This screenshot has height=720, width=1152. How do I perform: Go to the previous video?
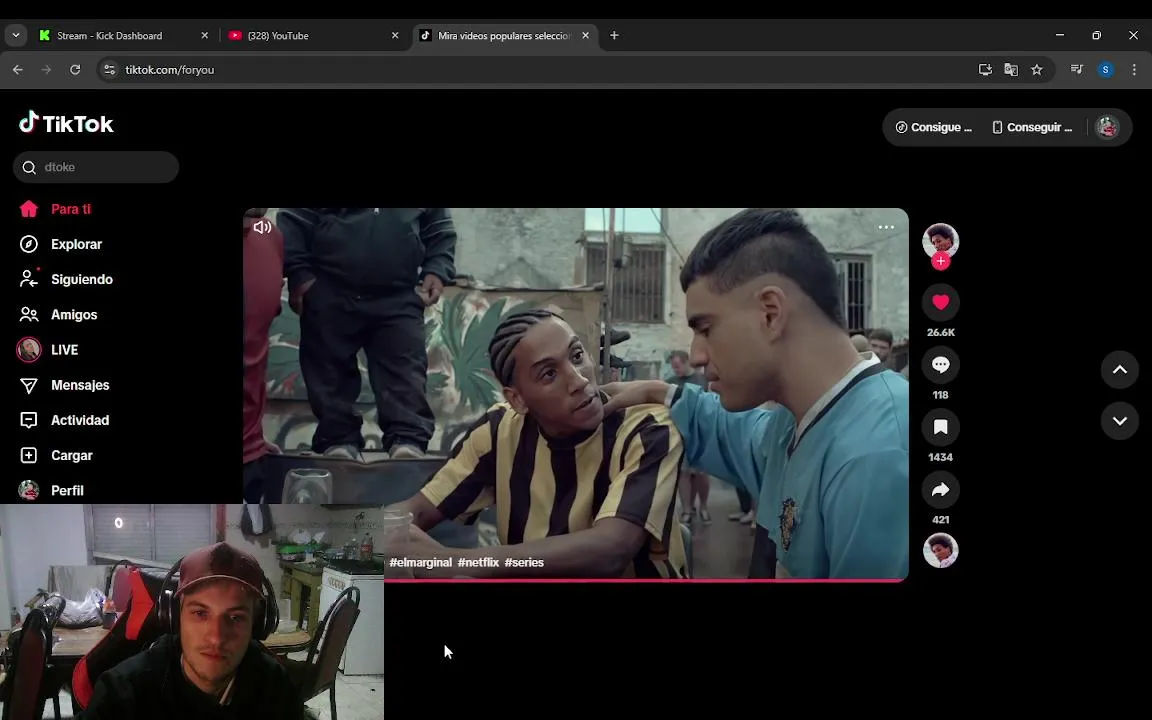(1120, 370)
